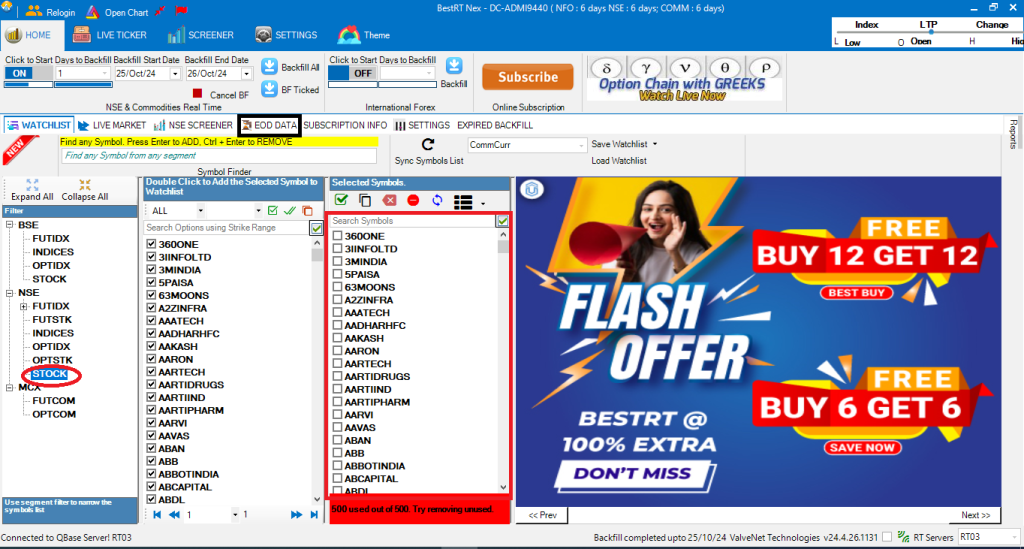
Task: Click the green double-check icon beside ALL filter
Action: 290,211
